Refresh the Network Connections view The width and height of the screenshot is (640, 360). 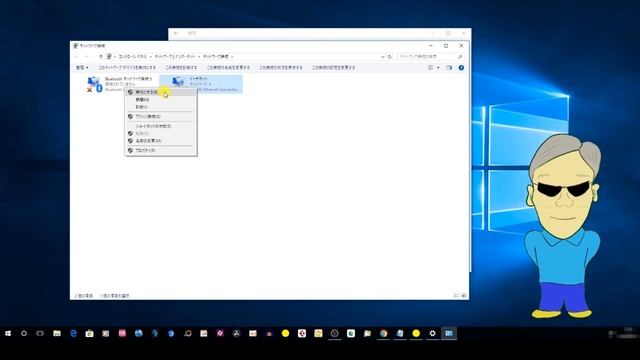tap(390, 57)
